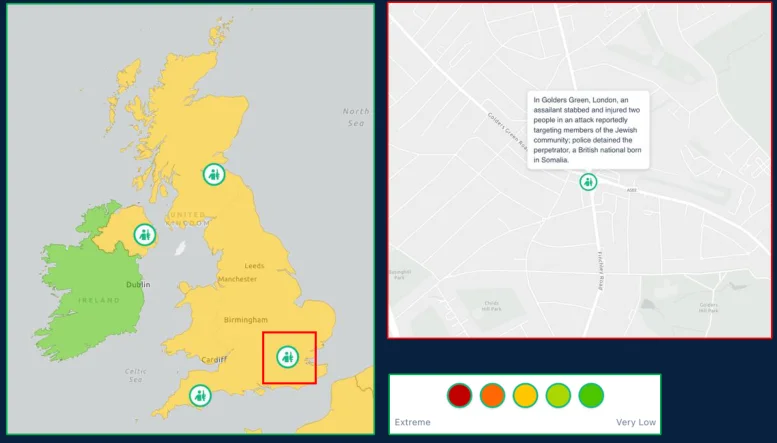Click the Leeds city label
This screenshot has width=777, height=443.
pos(254,266)
